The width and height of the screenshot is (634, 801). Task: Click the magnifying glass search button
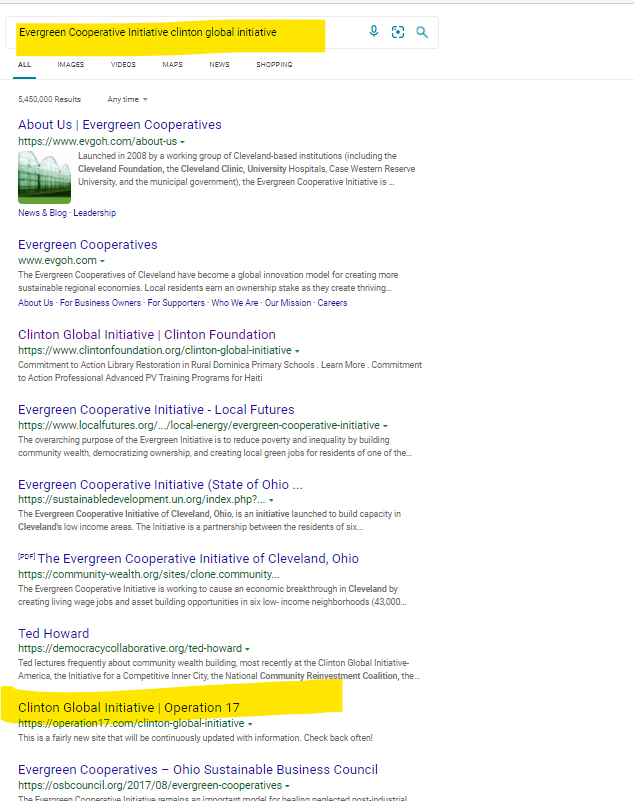[x=422, y=32]
